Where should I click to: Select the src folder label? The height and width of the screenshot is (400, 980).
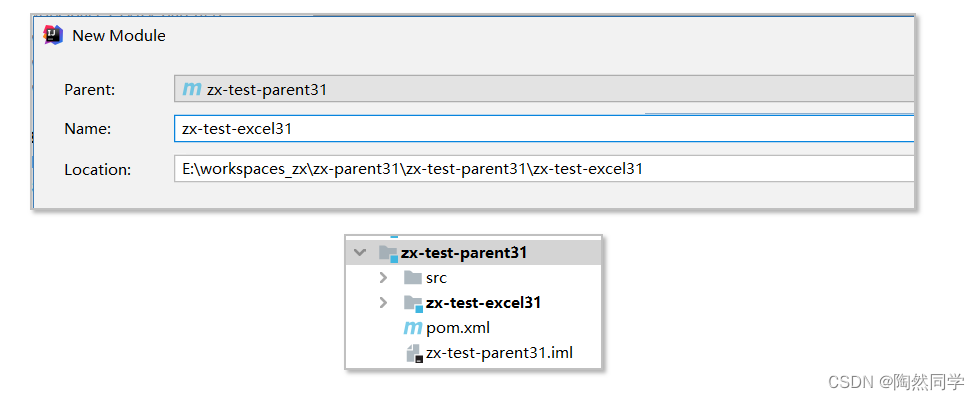(x=436, y=278)
